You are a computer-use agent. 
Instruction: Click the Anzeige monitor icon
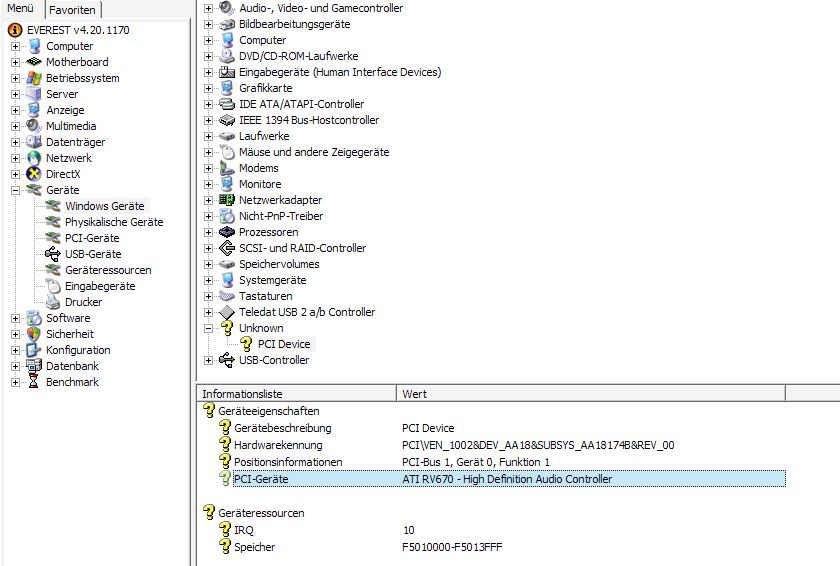click(x=34, y=110)
